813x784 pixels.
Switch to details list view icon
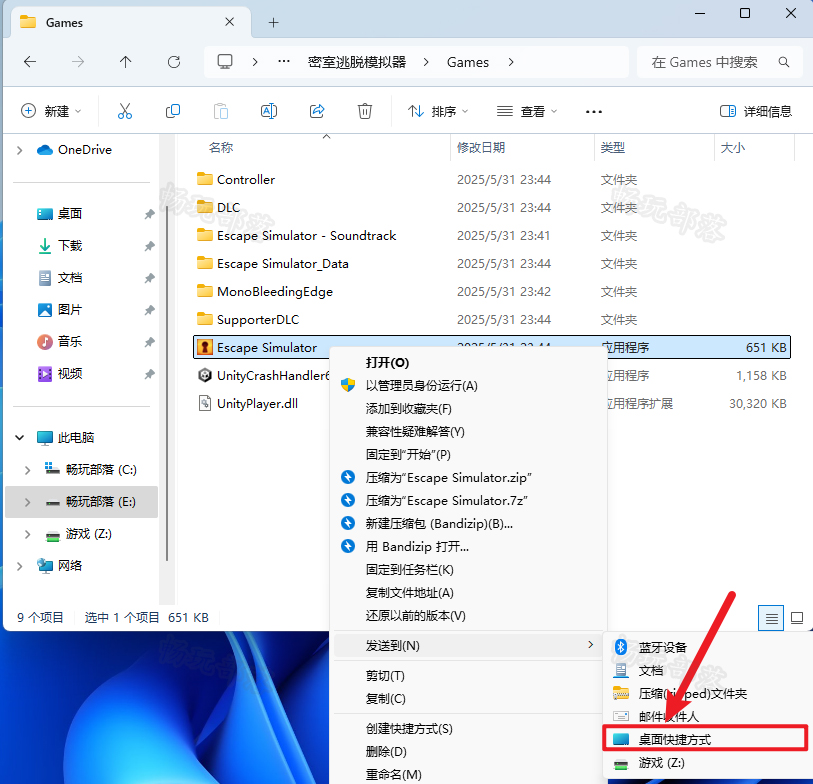(x=771, y=618)
